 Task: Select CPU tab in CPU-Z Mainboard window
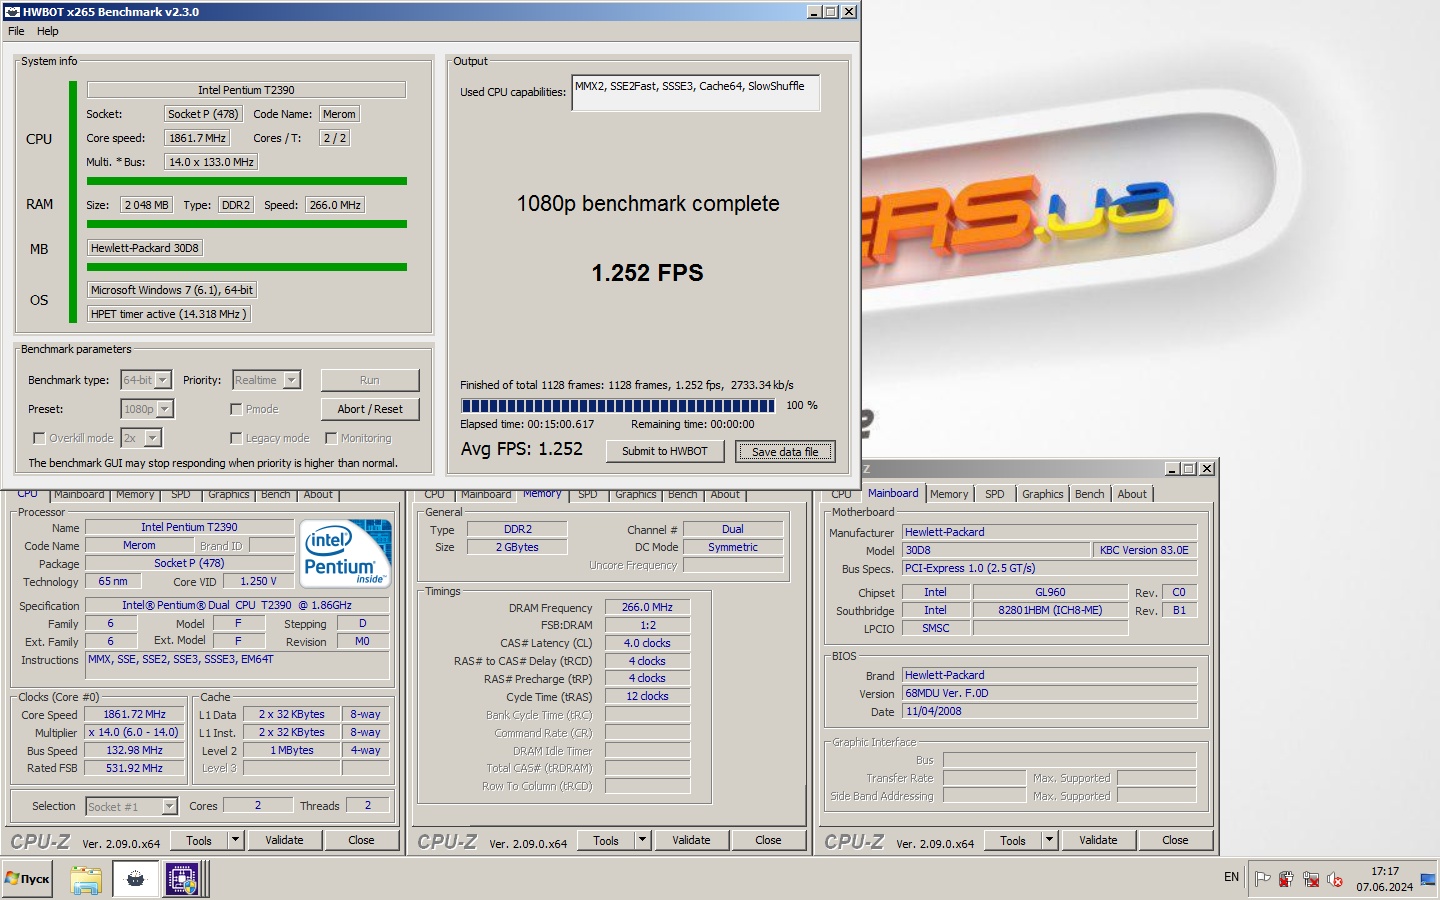click(x=841, y=494)
